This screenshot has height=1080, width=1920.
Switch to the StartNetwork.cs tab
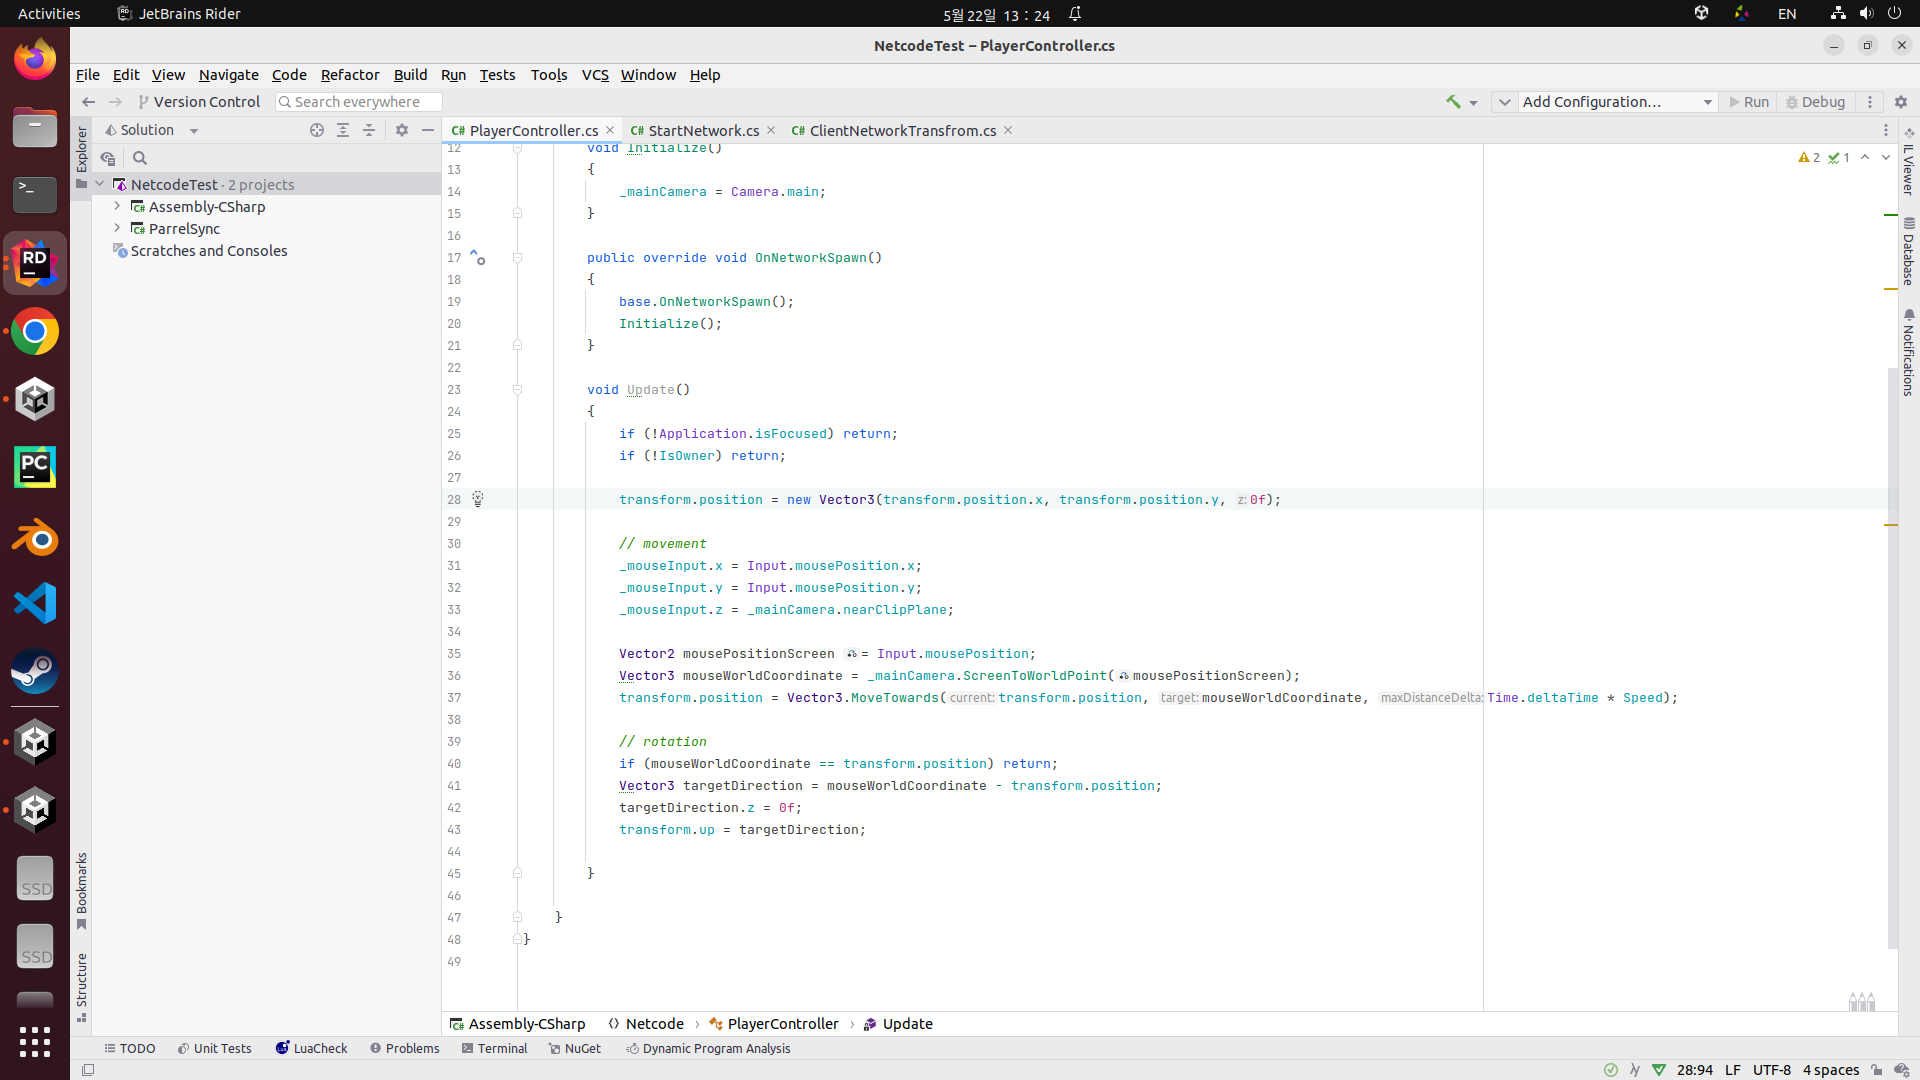click(702, 131)
